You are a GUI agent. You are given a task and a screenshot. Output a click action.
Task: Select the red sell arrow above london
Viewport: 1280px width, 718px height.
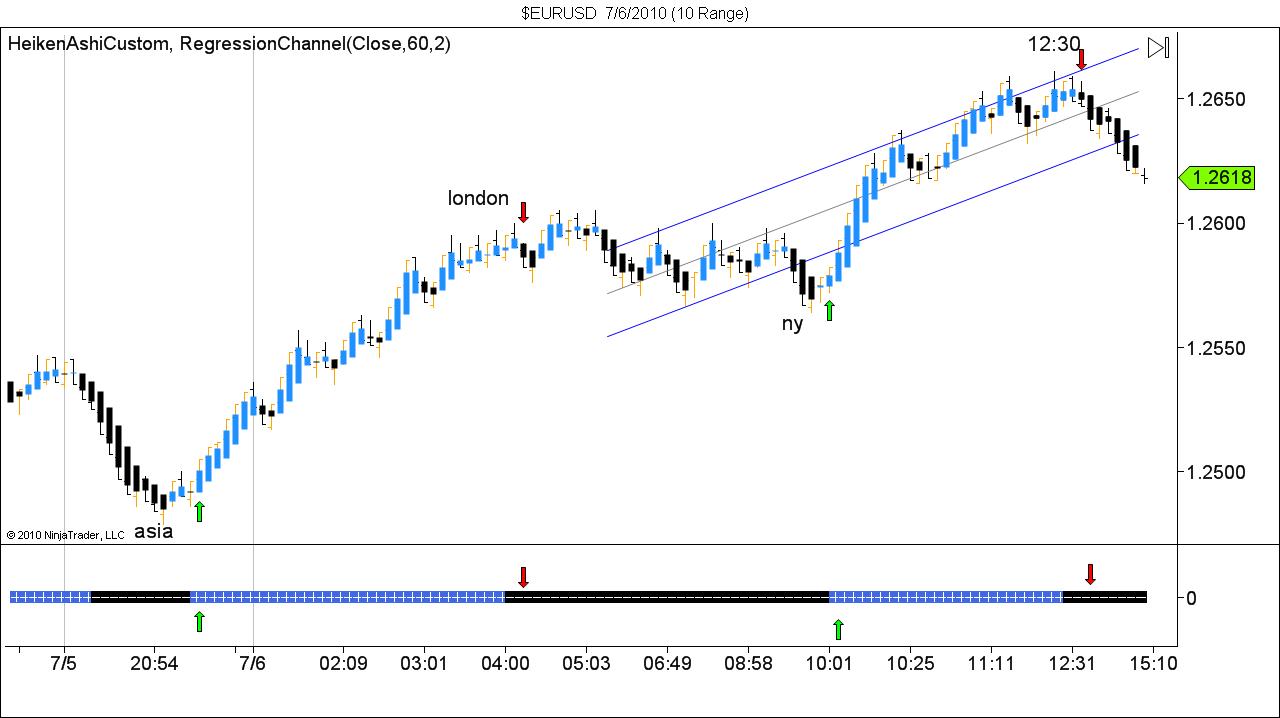pyautogui.click(x=524, y=214)
